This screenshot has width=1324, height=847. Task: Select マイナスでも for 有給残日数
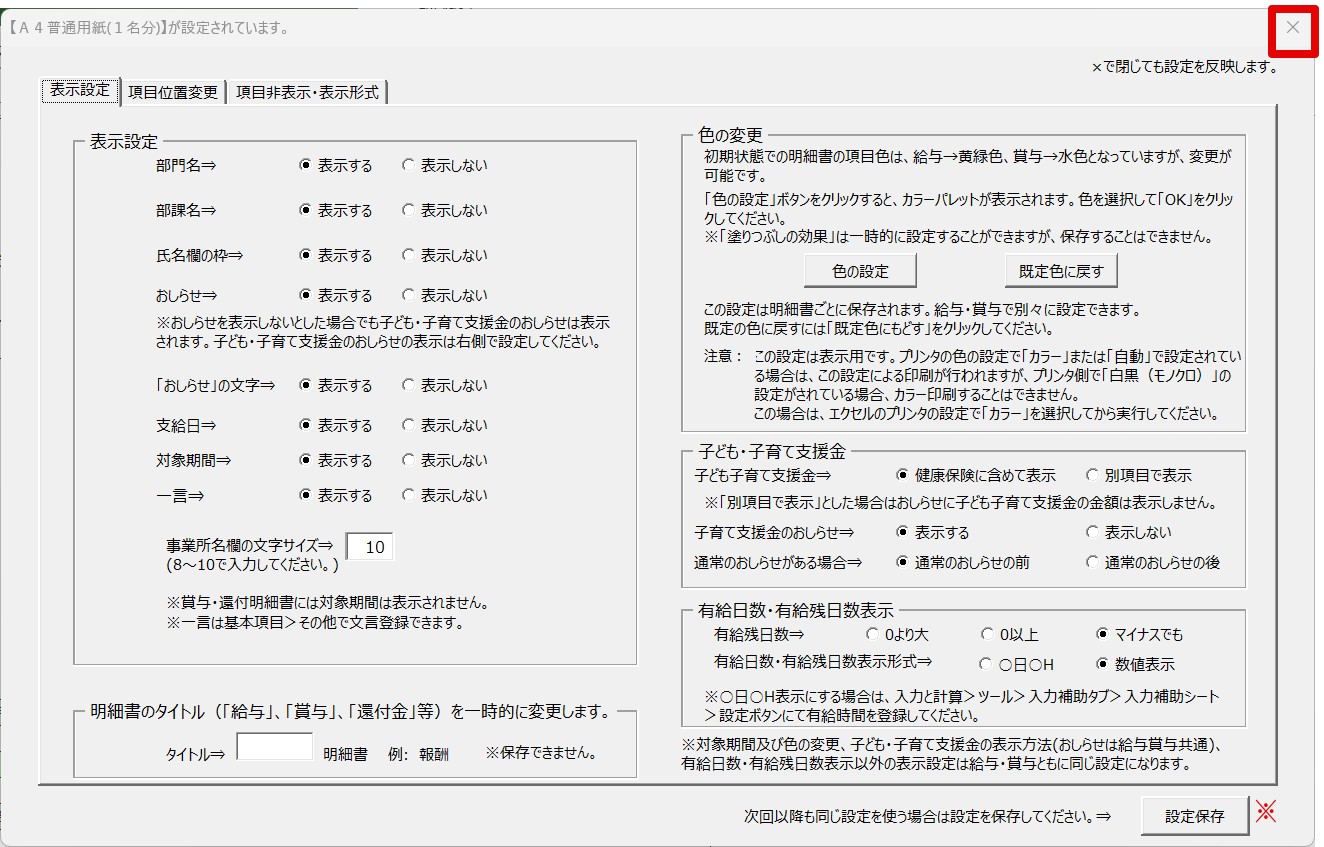click(x=1140, y=635)
